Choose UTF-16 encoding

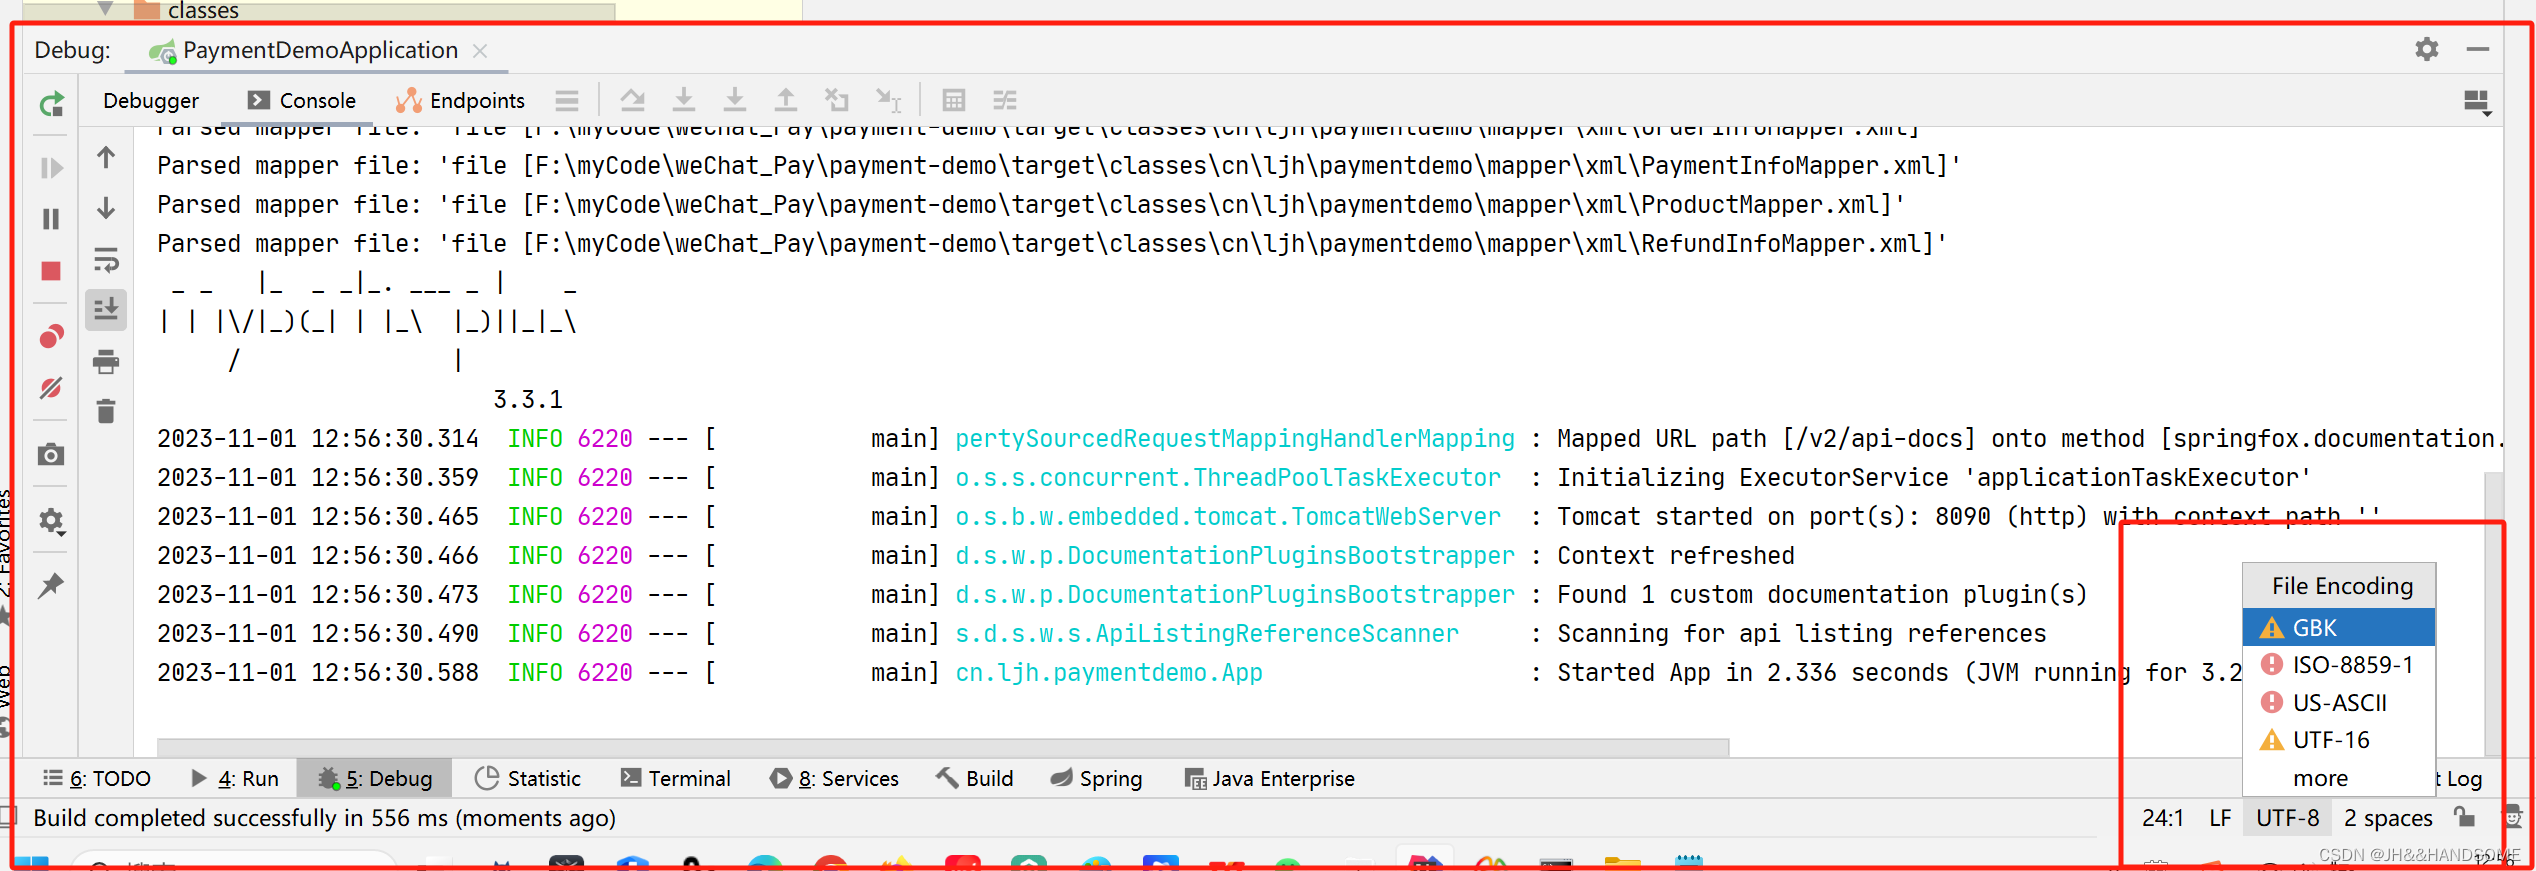(2338, 740)
